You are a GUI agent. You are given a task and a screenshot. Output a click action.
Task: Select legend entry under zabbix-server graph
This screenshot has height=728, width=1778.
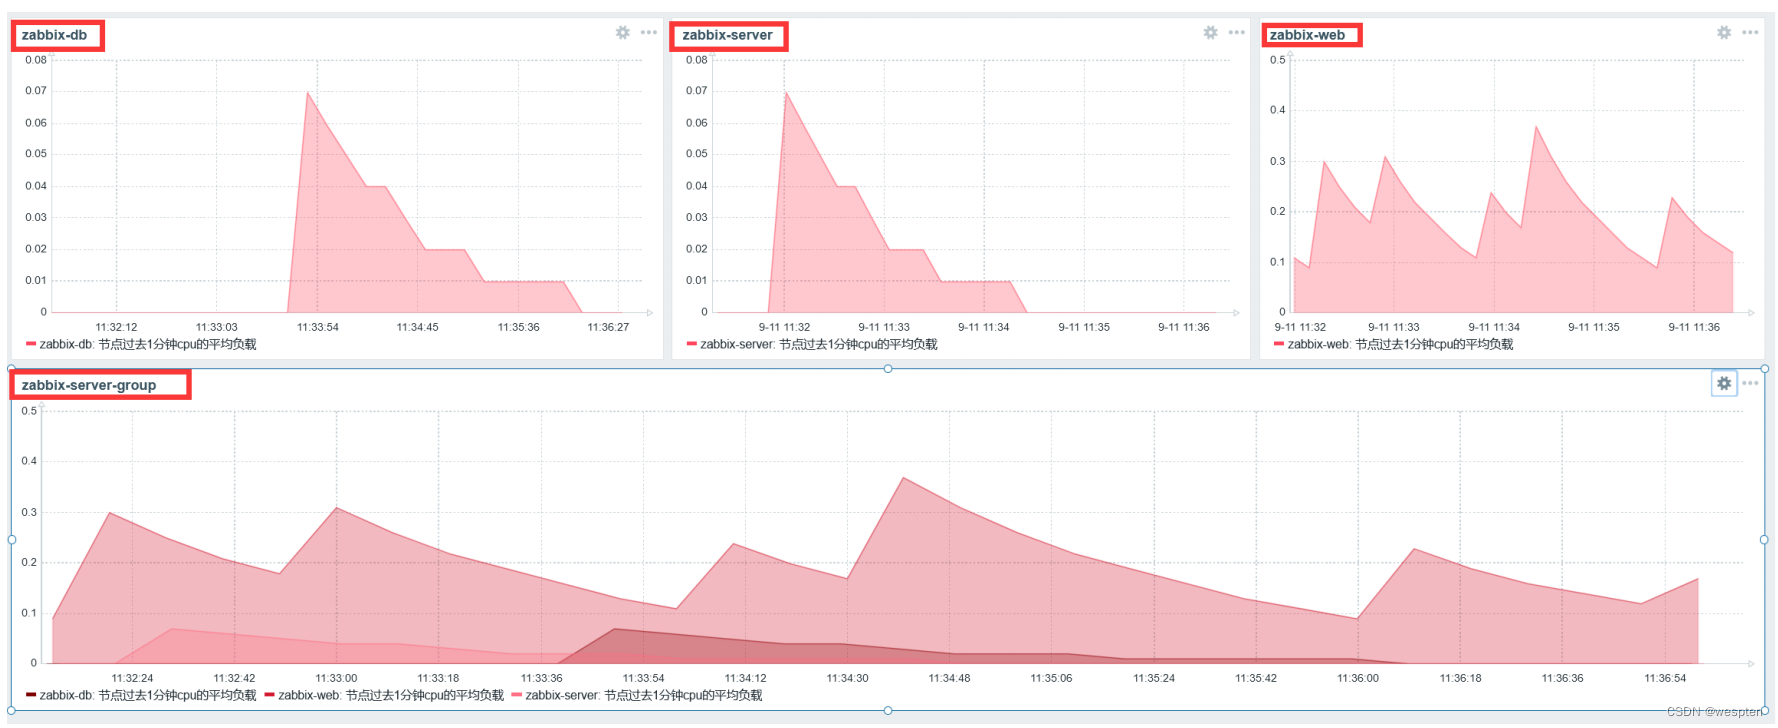click(x=812, y=344)
